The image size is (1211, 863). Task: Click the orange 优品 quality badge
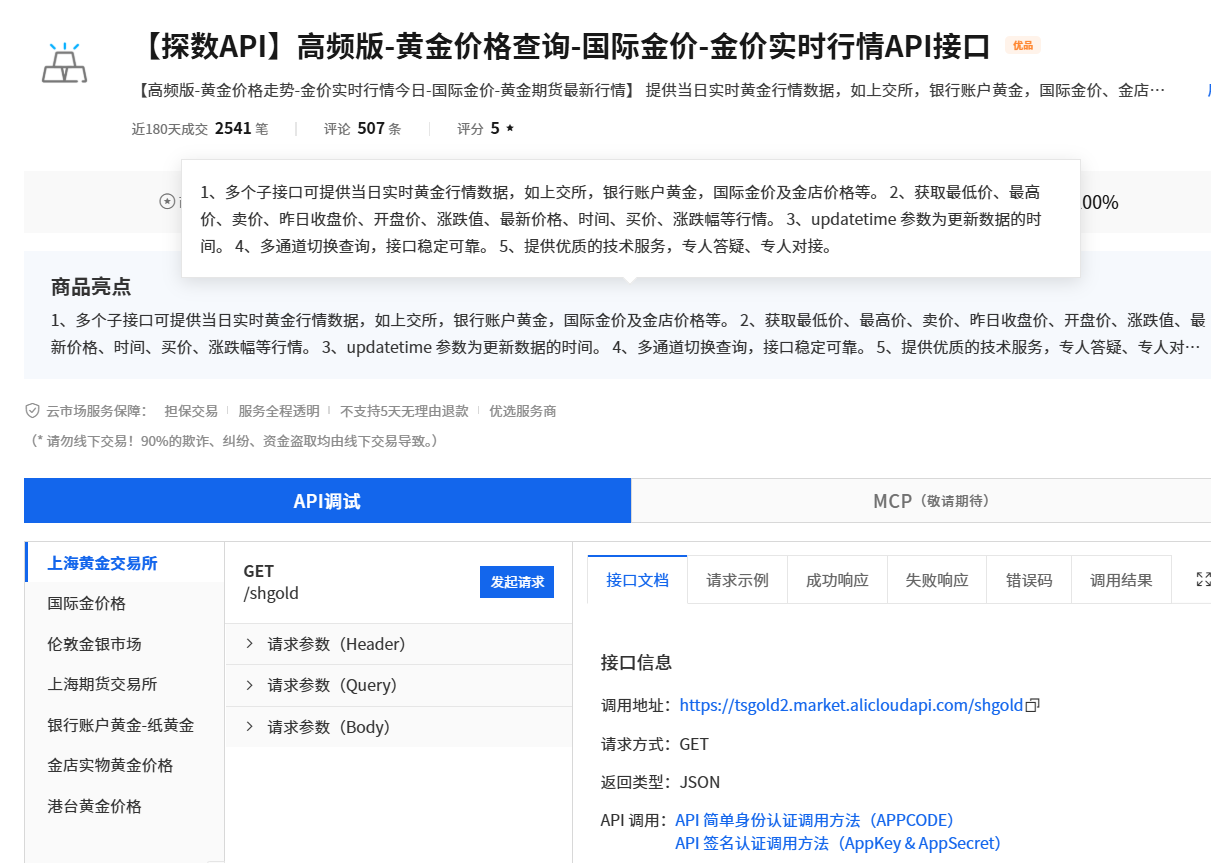(1022, 46)
